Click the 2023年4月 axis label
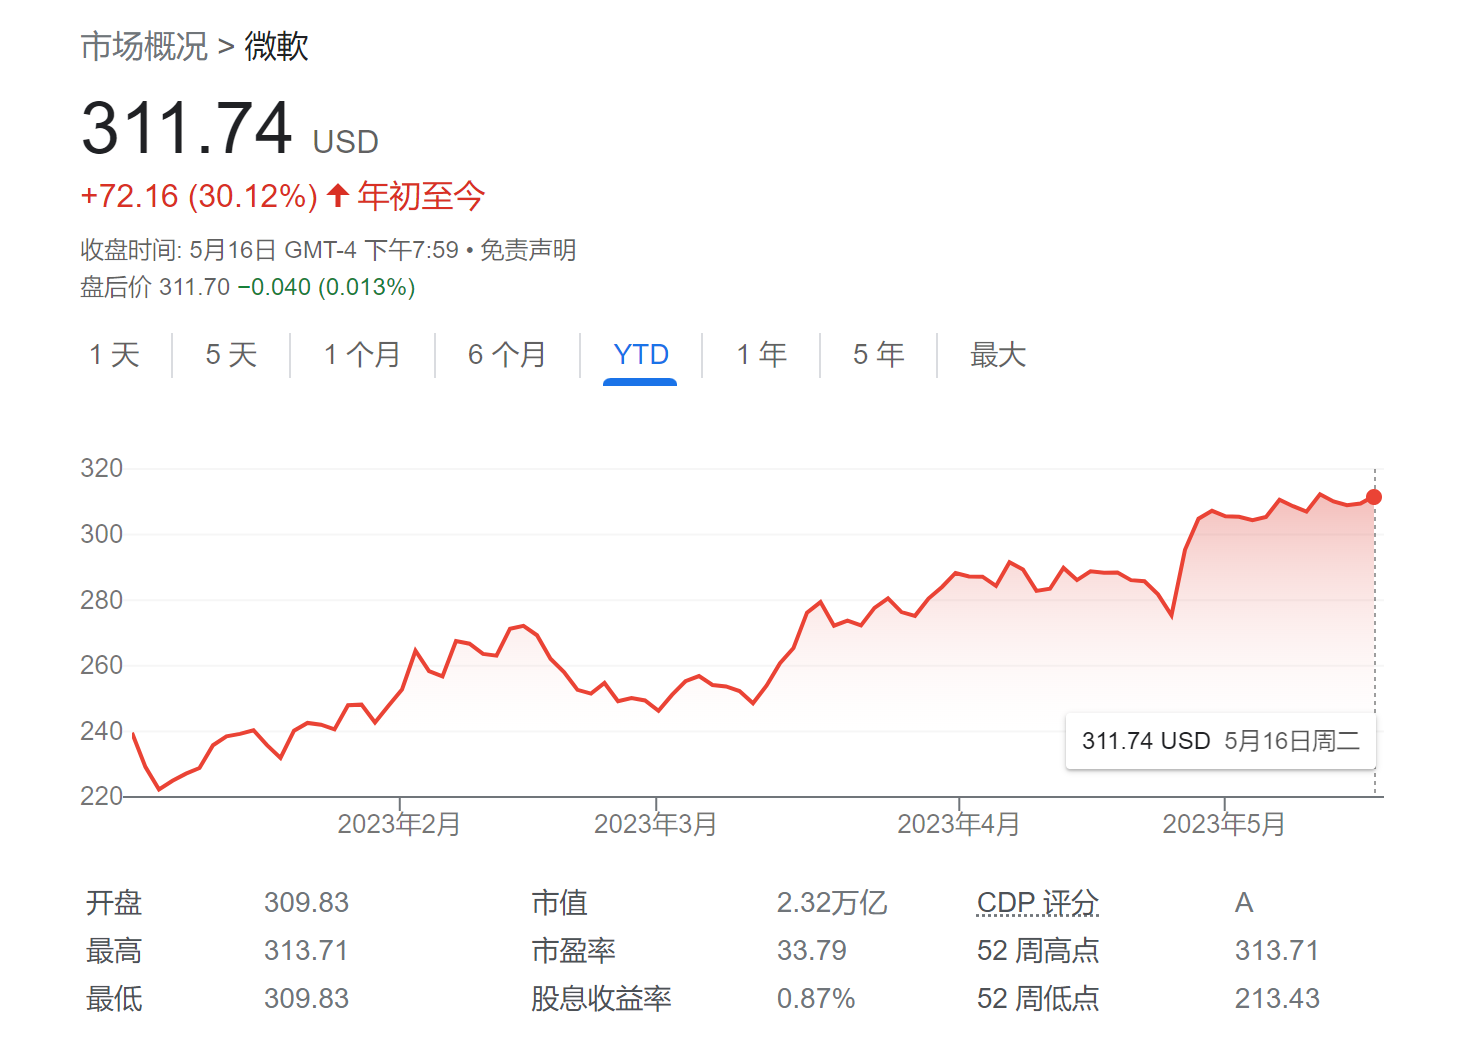Image resolution: width=1458 pixels, height=1050 pixels. pos(958,824)
